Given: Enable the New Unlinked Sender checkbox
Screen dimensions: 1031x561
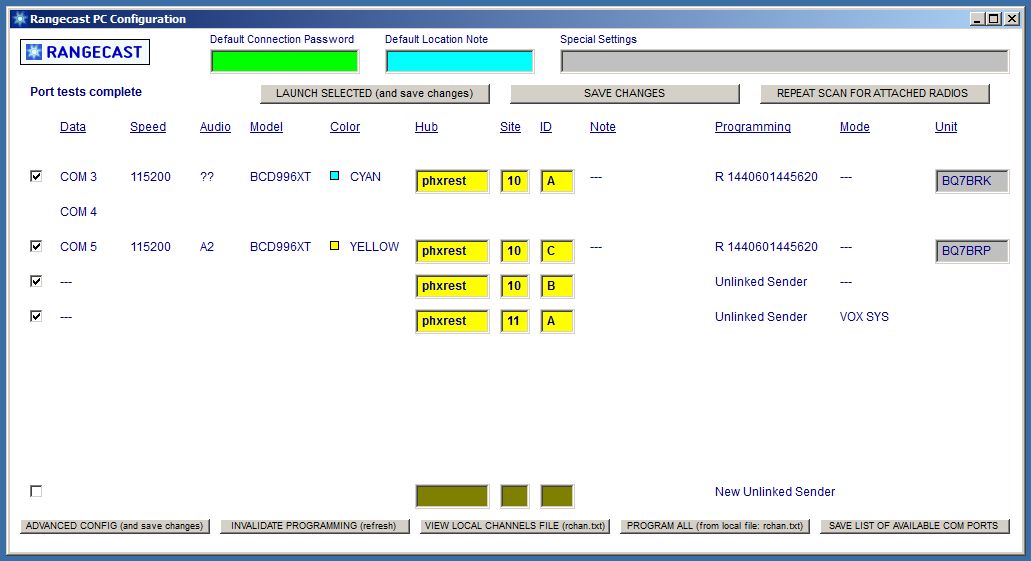Looking at the screenshot, I should [36, 491].
